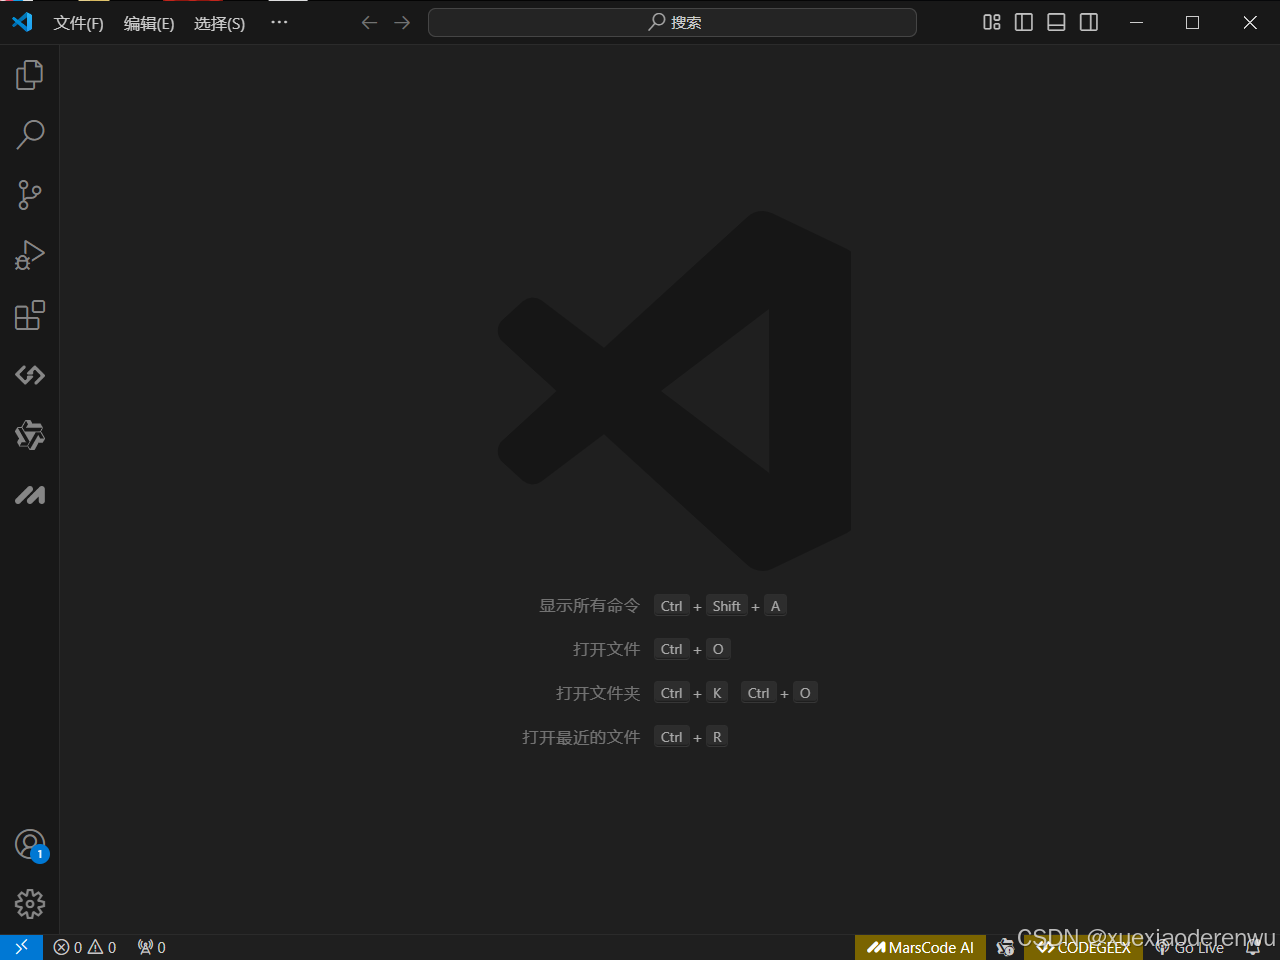Screen dimensions: 1280x960
Task: Open the Source Control view
Action: click(x=30, y=195)
